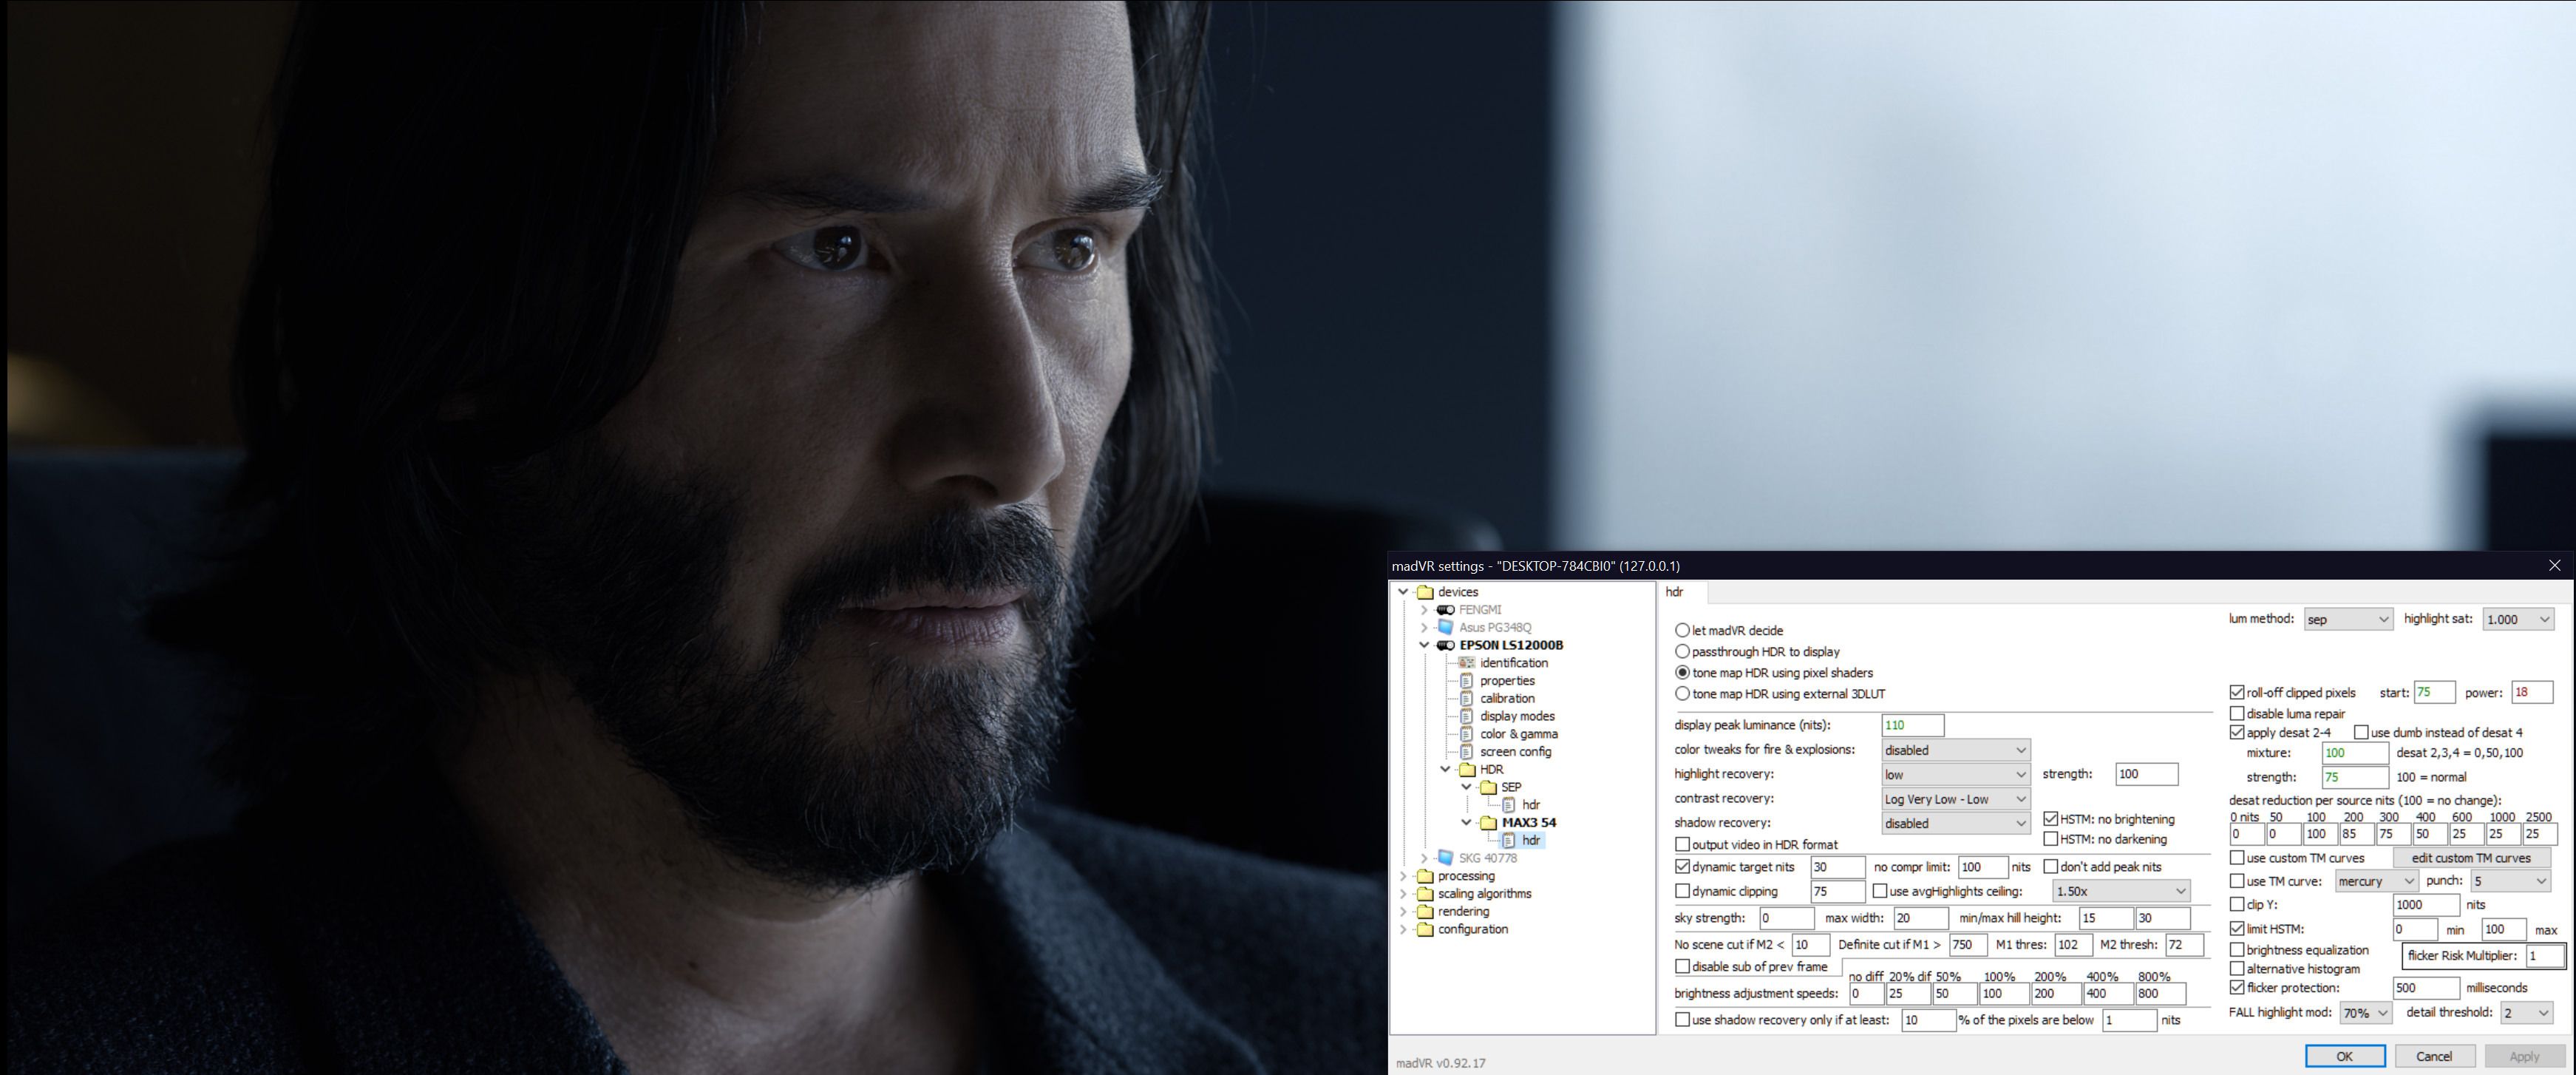This screenshot has height=1075, width=2576.
Task: Click the SKG 40778 monitor icon
Action: click(1446, 858)
